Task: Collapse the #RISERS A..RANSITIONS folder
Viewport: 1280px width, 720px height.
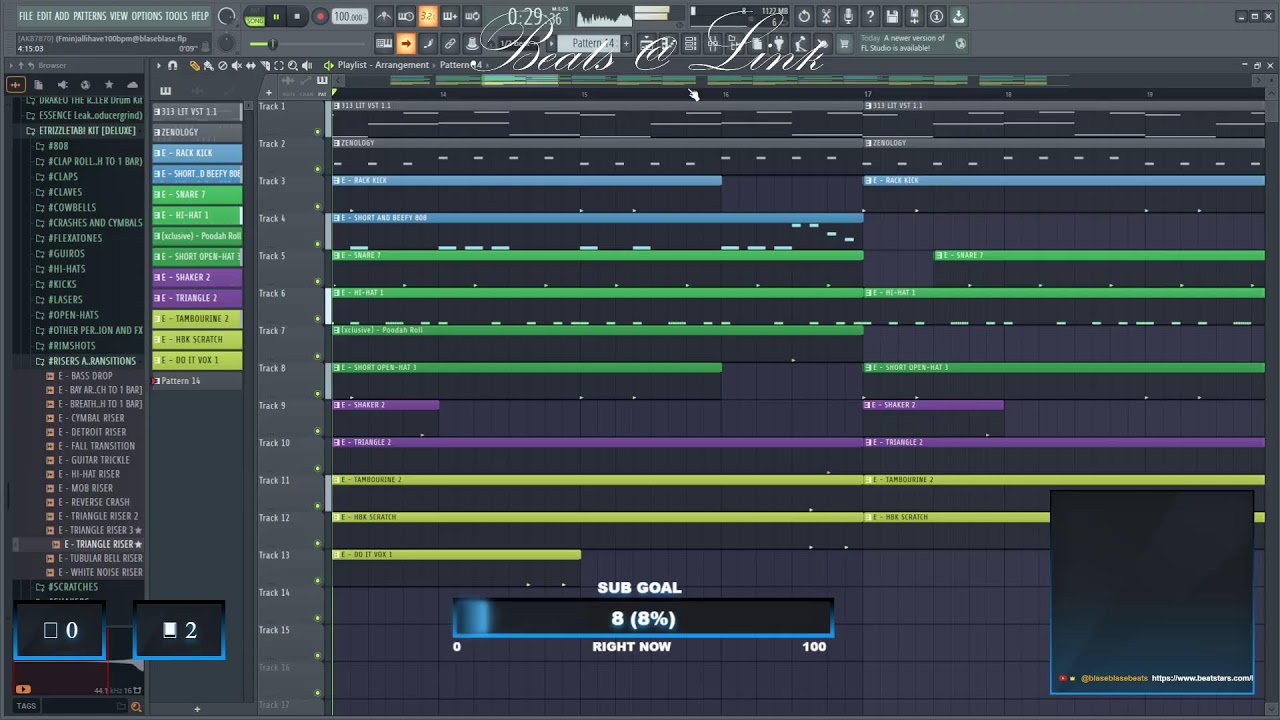Action: 86,361
